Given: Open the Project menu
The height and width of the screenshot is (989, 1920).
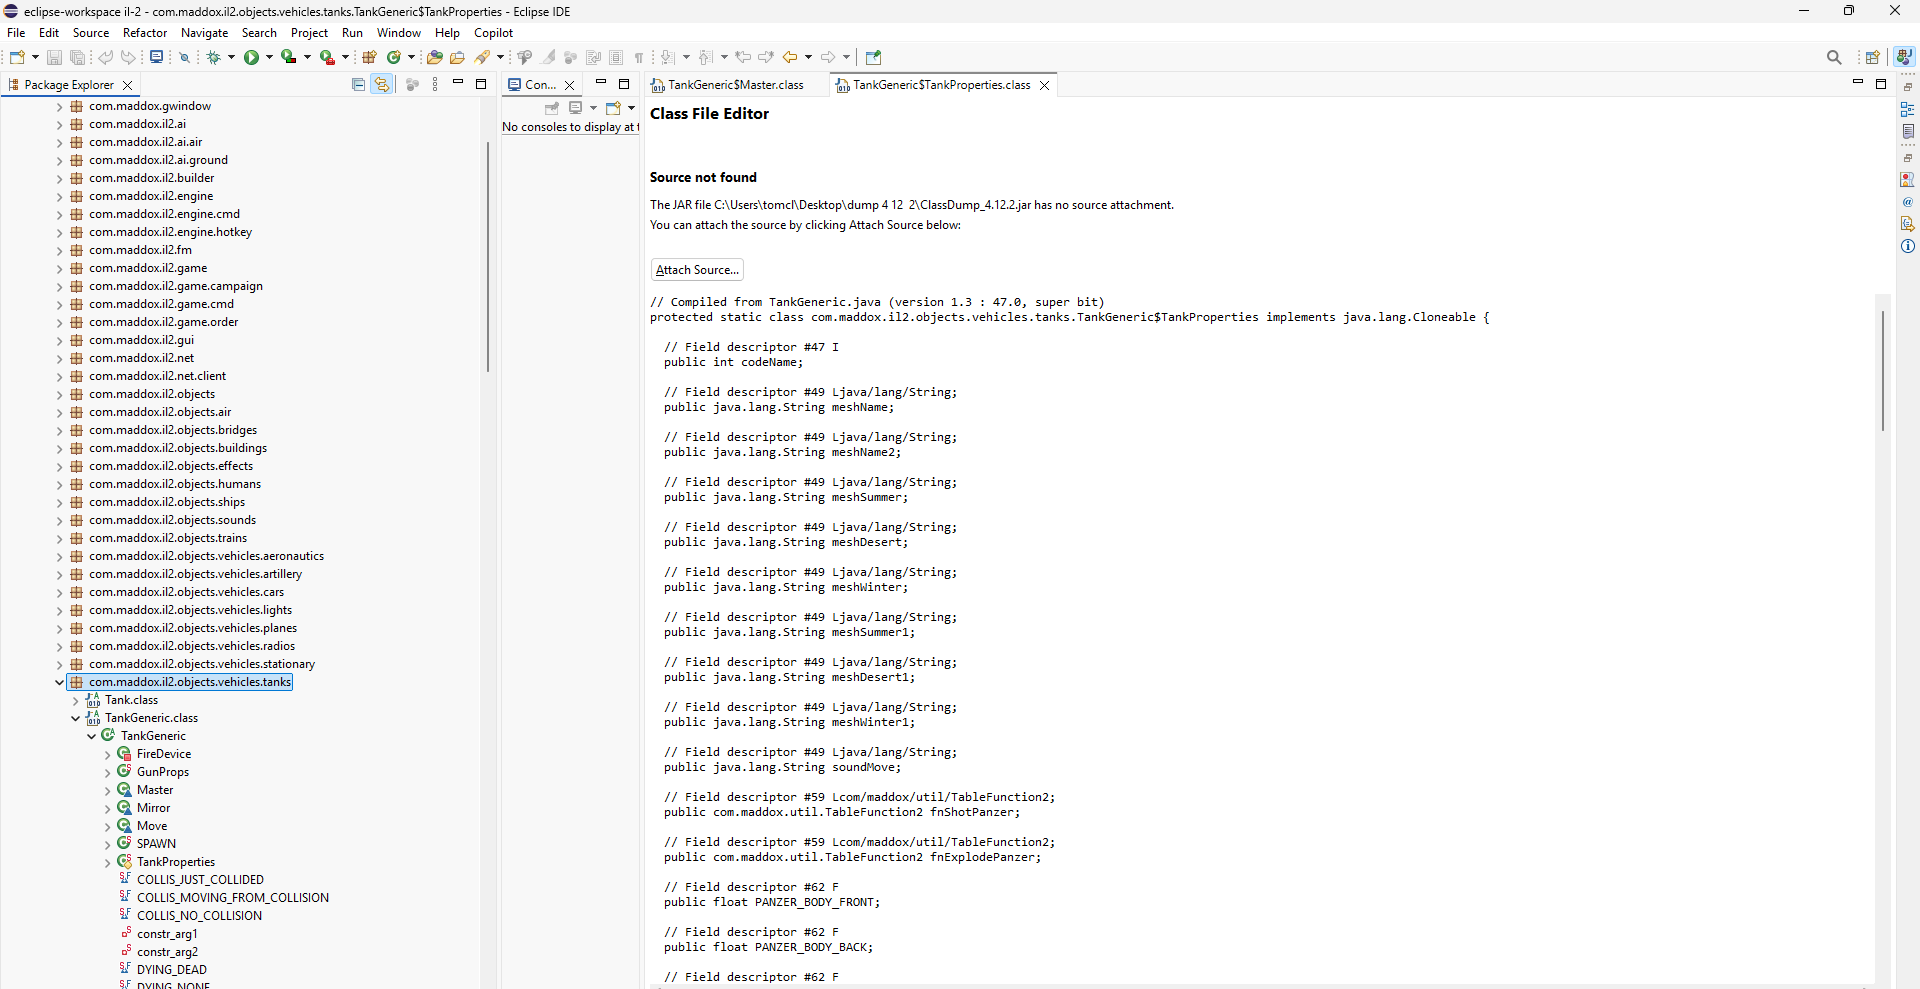Looking at the screenshot, I should tap(309, 33).
